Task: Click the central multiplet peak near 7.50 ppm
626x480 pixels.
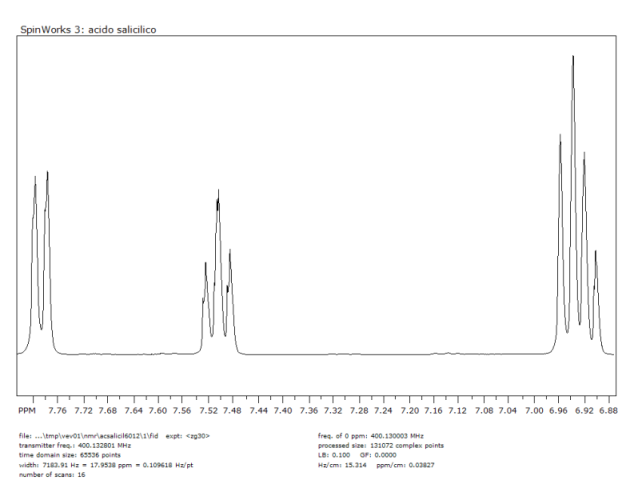Action: [x=218, y=195]
